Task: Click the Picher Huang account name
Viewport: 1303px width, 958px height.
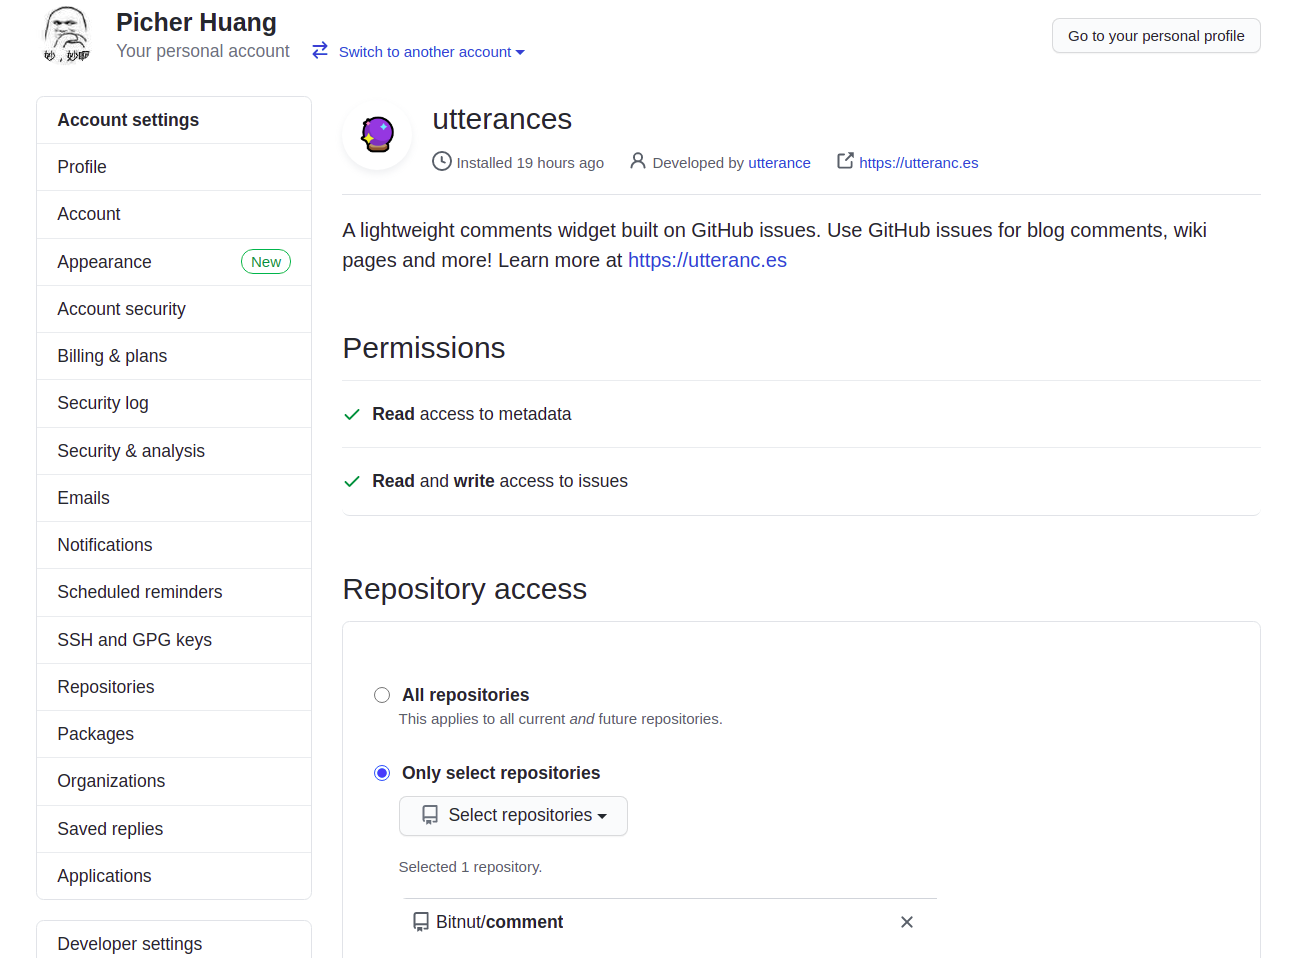Action: (x=196, y=22)
